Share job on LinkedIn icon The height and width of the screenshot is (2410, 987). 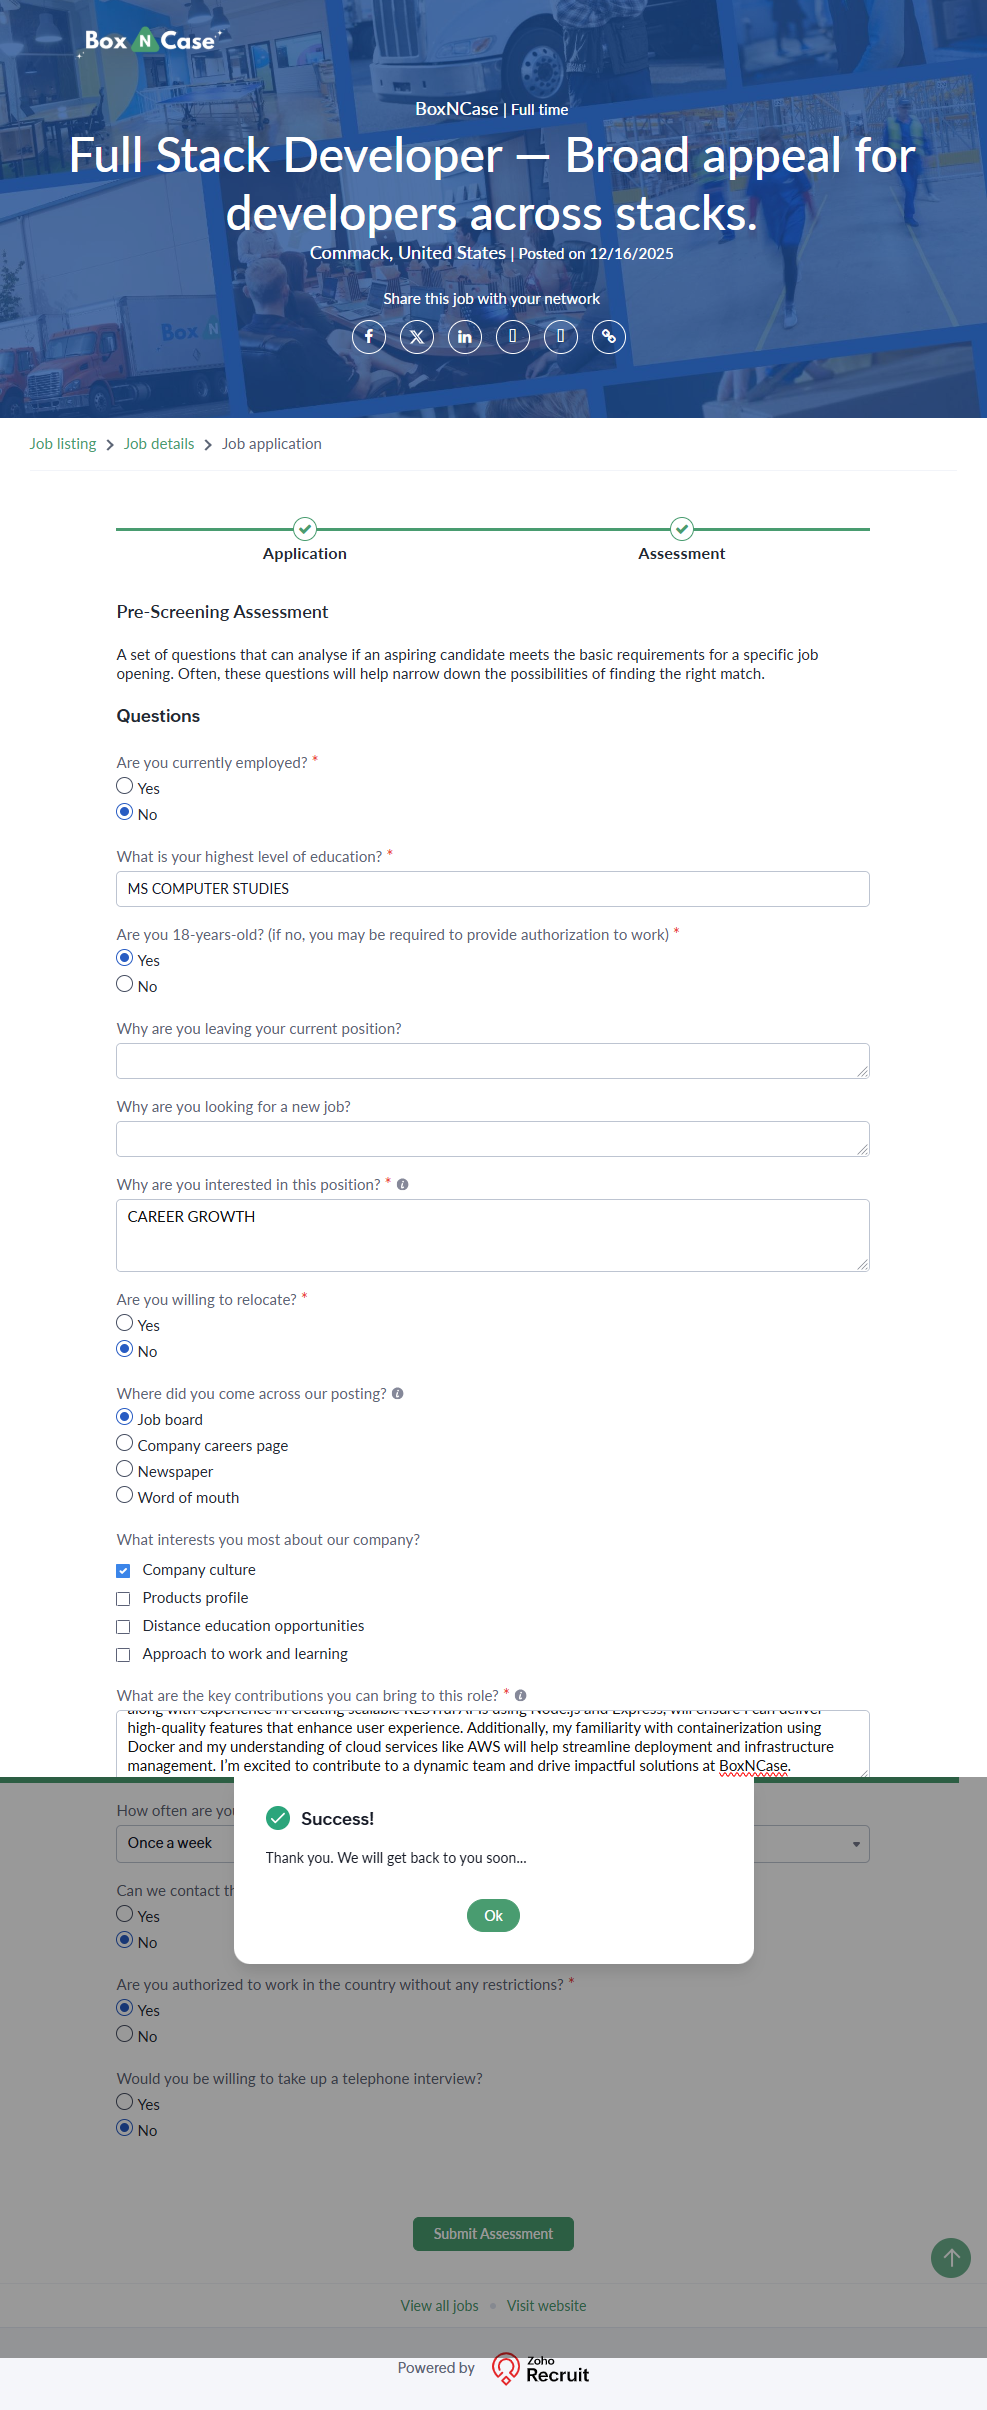click(465, 337)
